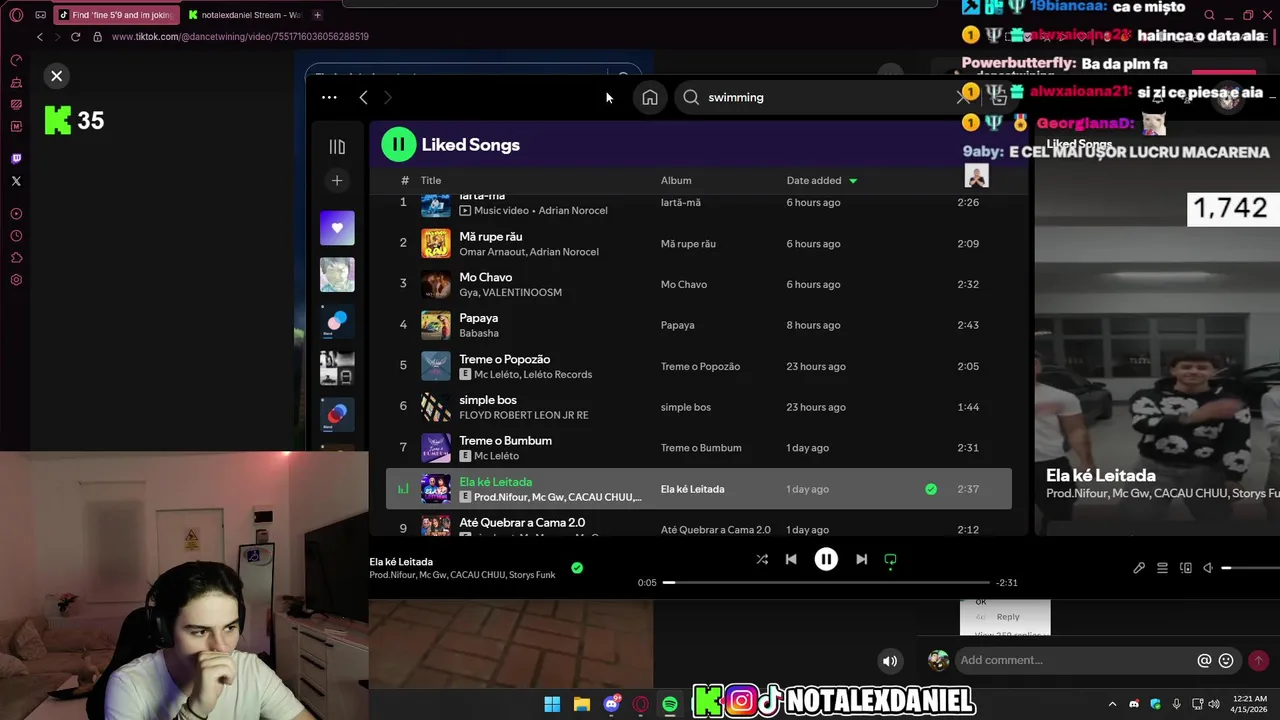Open Your Library in the Spotify sidebar

pyautogui.click(x=337, y=147)
